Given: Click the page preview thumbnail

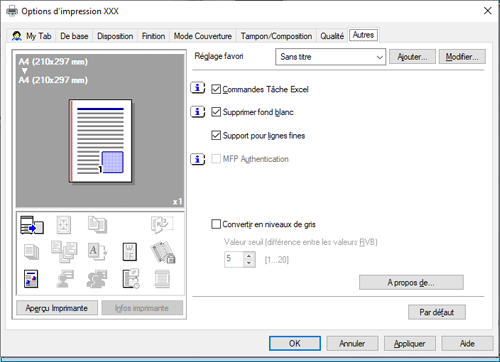Looking at the screenshot, I should (x=101, y=141).
